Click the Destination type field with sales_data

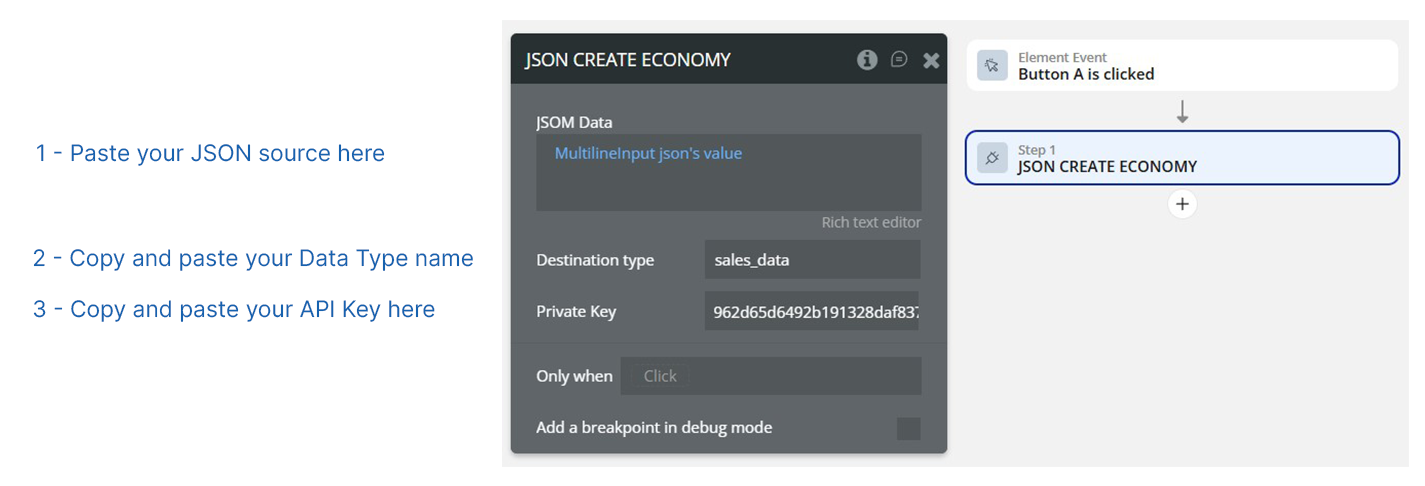click(811, 260)
